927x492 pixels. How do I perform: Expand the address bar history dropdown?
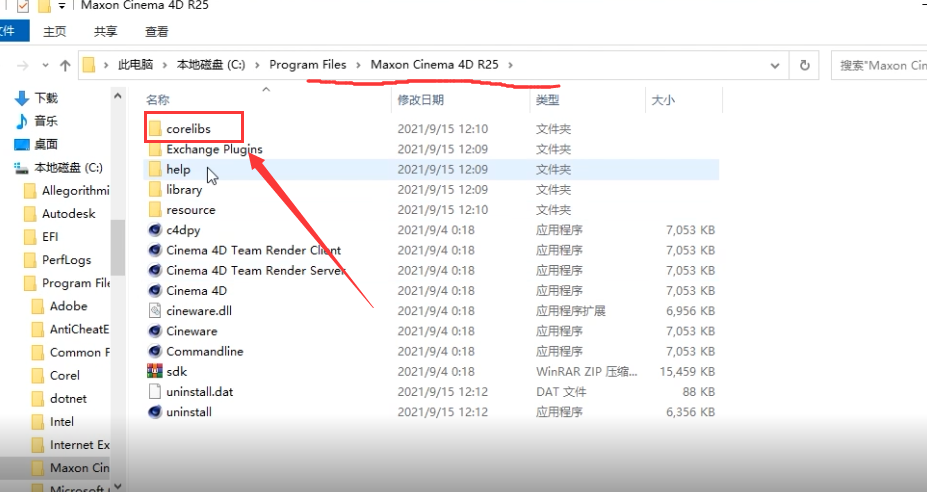pos(774,66)
